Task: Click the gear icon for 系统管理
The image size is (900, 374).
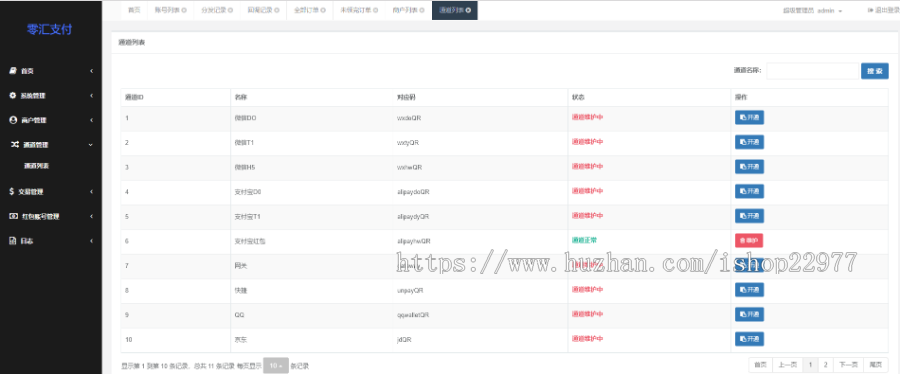Action: (x=13, y=96)
